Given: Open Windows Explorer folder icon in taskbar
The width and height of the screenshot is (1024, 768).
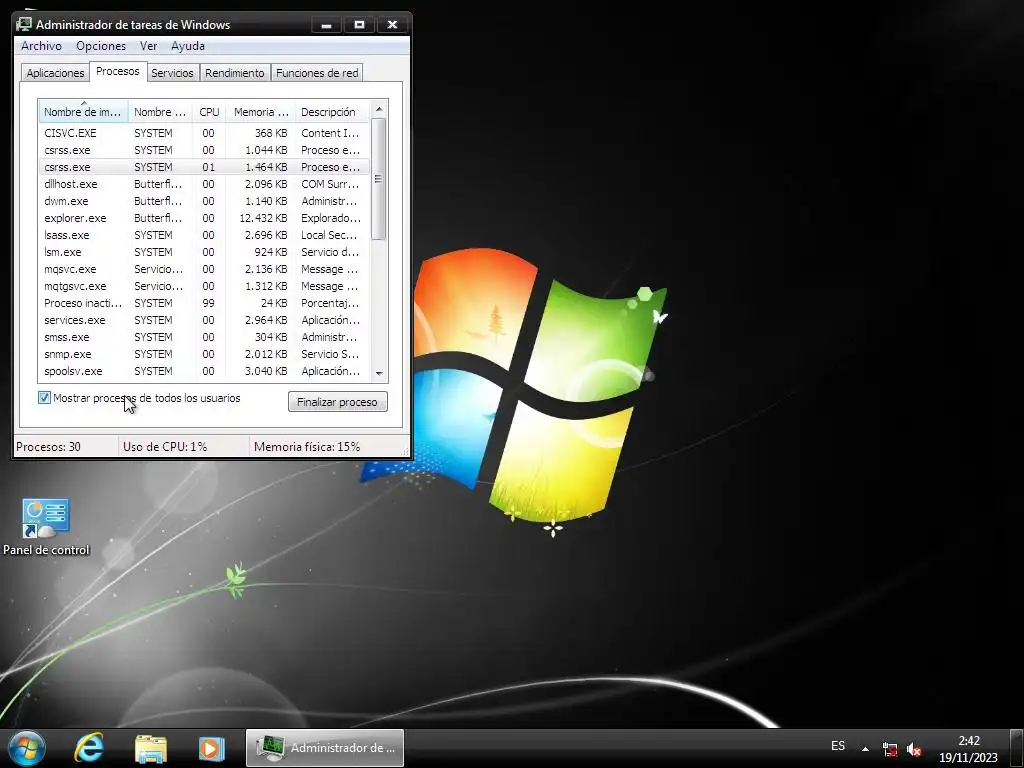Looking at the screenshot, I should tap(151, 749).
